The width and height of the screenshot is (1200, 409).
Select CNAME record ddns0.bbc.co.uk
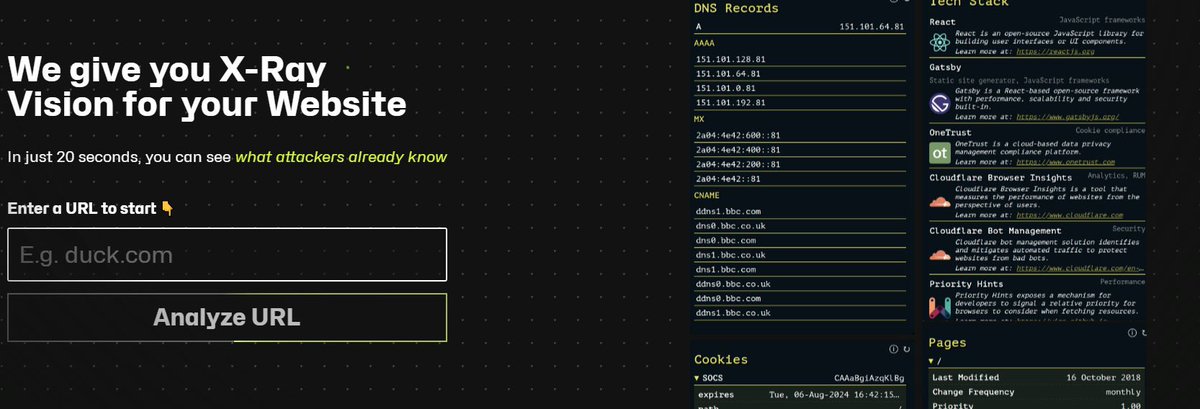[800, 284]
